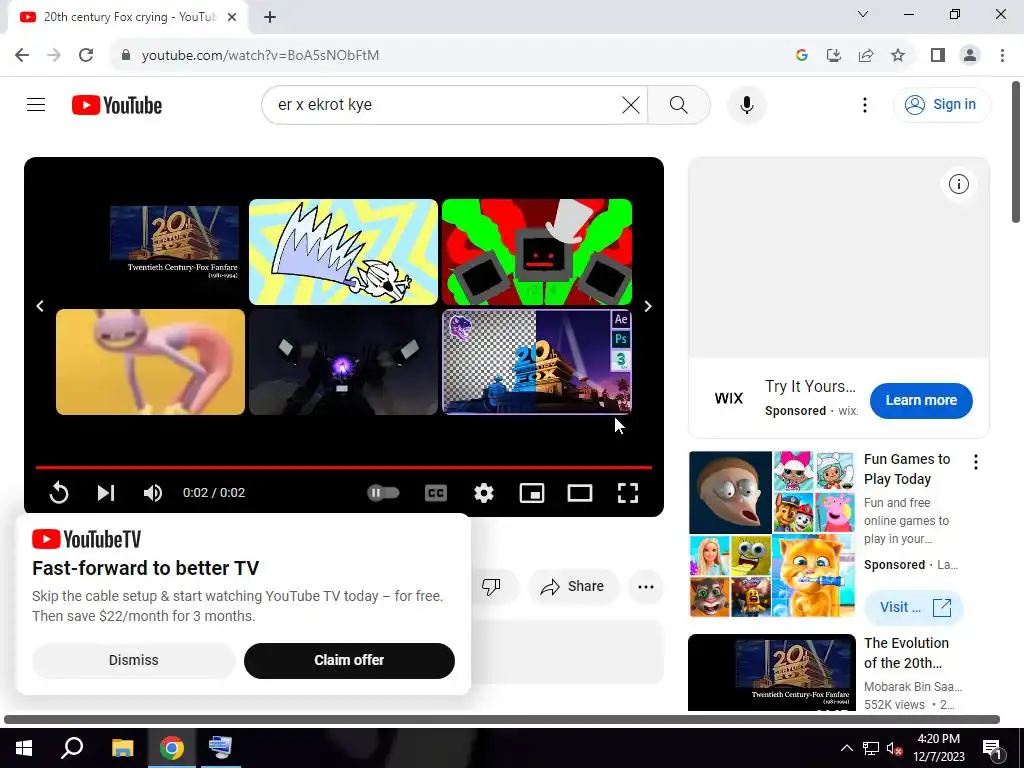Toggle the autoplay switch
The height and width of the screenshot is (768, 1024).
click(383, 492)
